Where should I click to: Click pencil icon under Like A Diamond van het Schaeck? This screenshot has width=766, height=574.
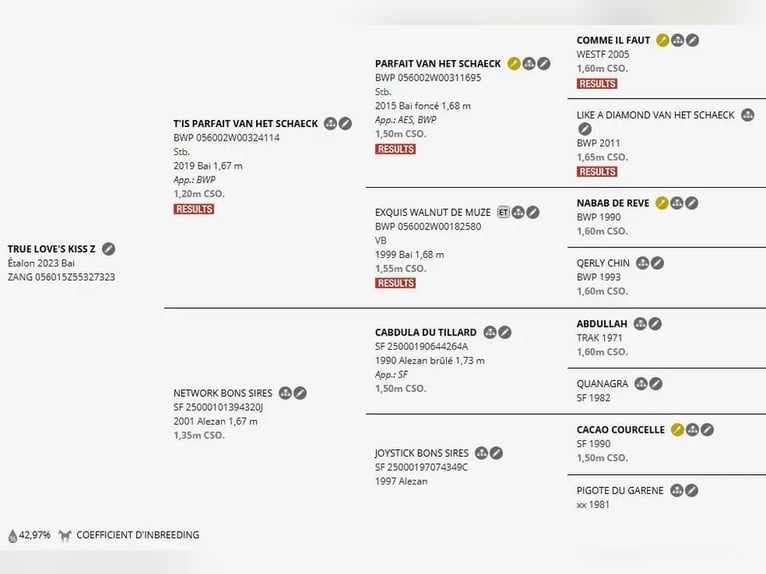[585, 129]
